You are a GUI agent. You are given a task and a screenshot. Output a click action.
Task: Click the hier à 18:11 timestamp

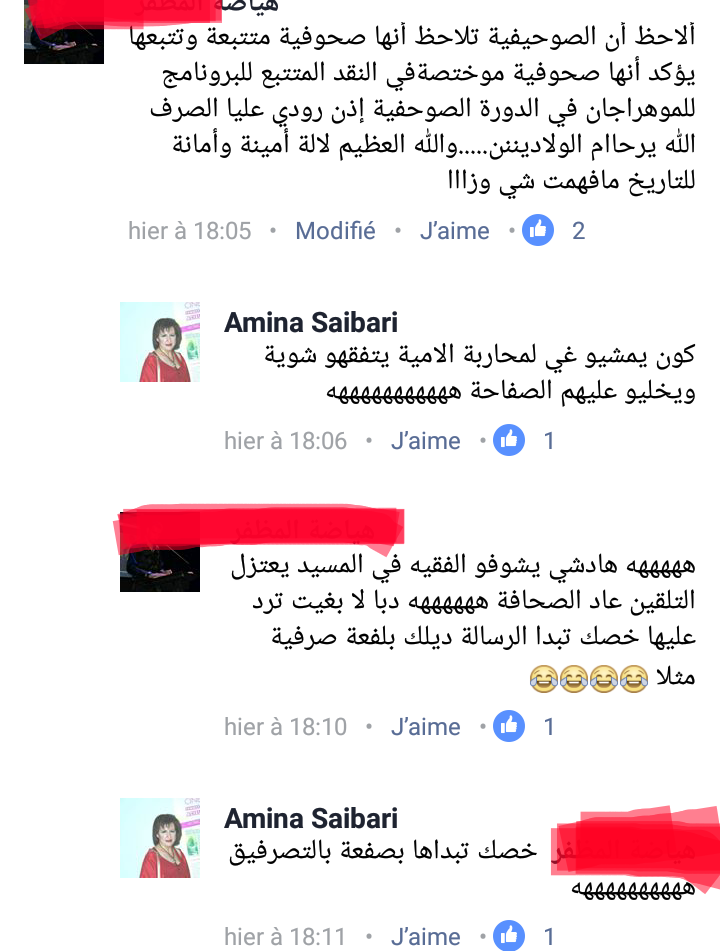coord(285,936)
